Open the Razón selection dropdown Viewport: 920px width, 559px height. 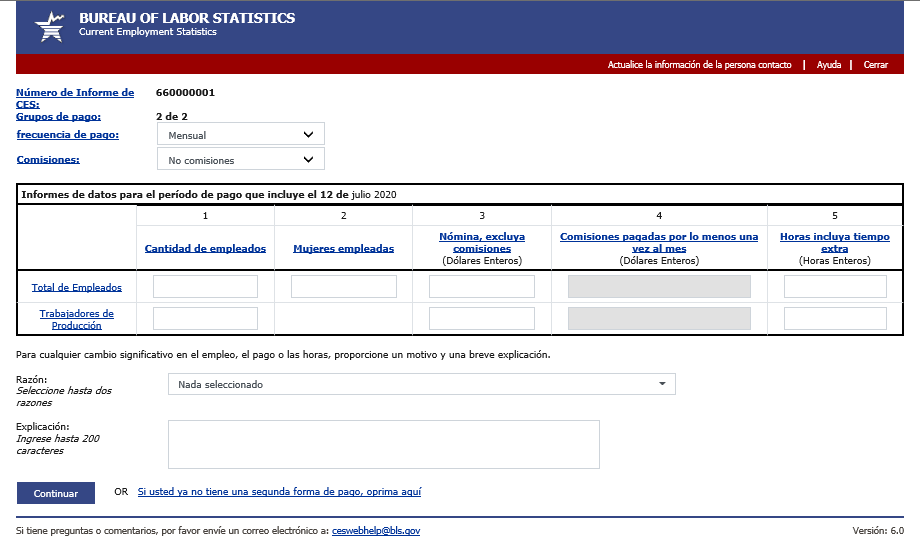[421, 384]
